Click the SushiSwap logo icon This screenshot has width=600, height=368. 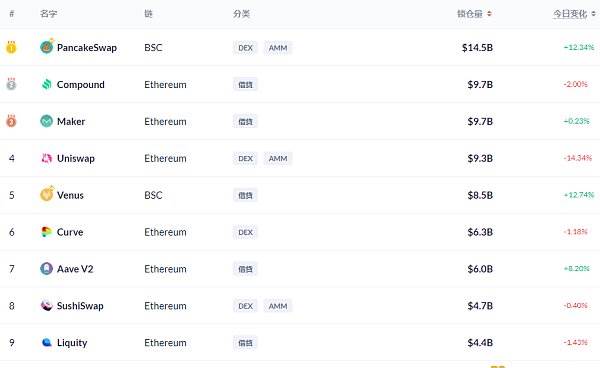tap(47, 306)
